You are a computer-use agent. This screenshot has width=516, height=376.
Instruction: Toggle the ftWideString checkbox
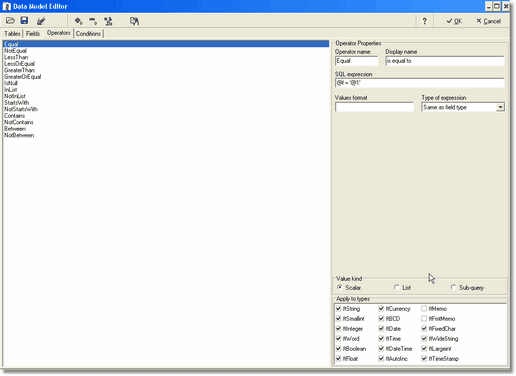click(x=424, y=339)
